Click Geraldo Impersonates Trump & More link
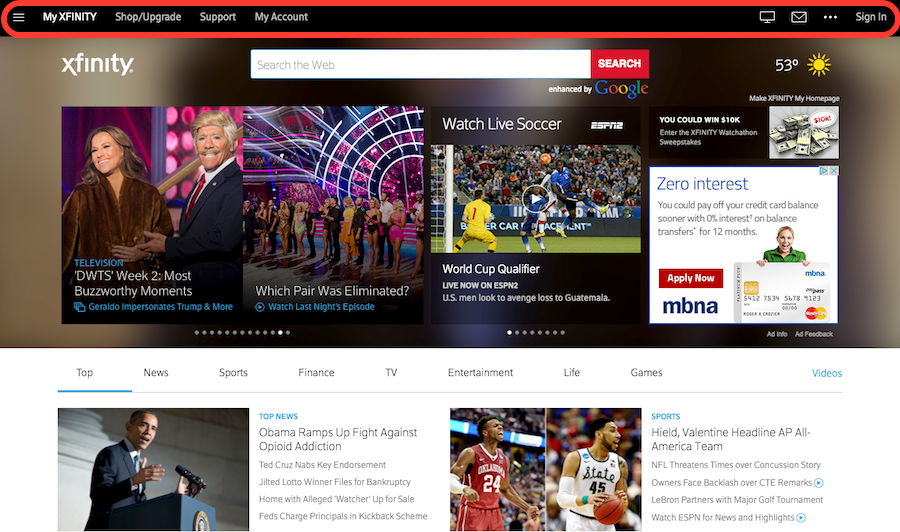The height and width of the screenshot is (532, 900). coord(161,307)
